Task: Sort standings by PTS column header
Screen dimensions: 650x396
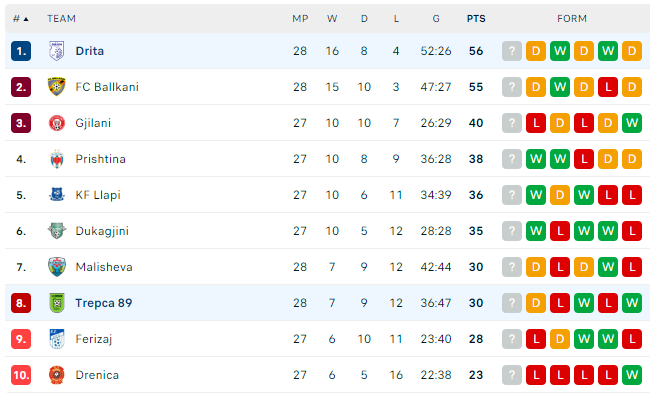Action: pos(476,19)
